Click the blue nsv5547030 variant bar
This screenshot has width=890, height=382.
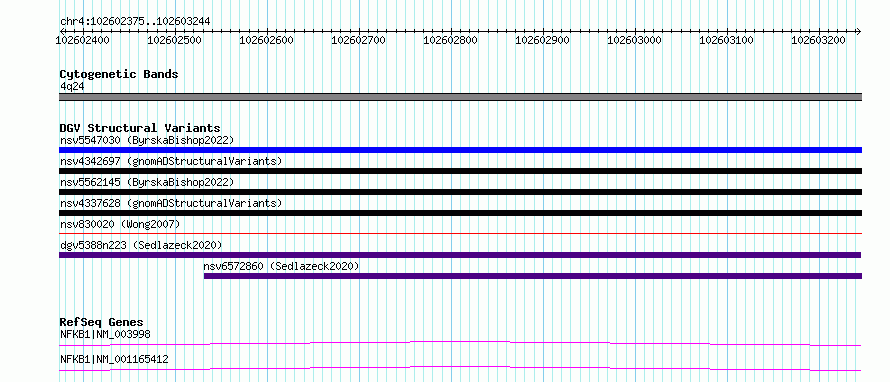point(460,150)
